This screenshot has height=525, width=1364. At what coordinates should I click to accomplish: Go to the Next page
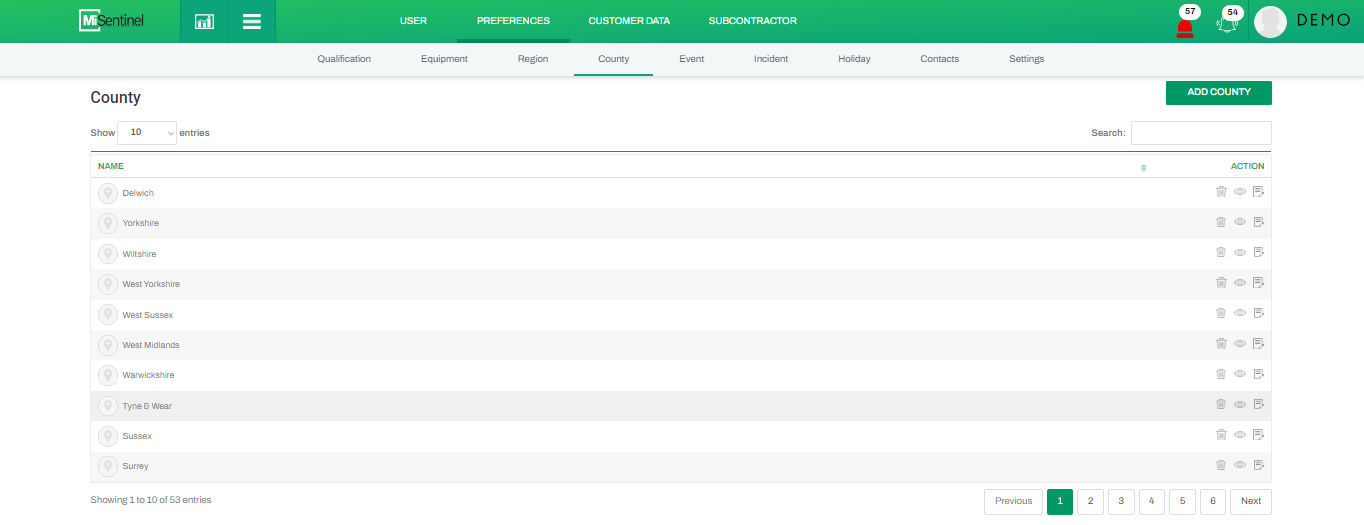[1250, 501]
